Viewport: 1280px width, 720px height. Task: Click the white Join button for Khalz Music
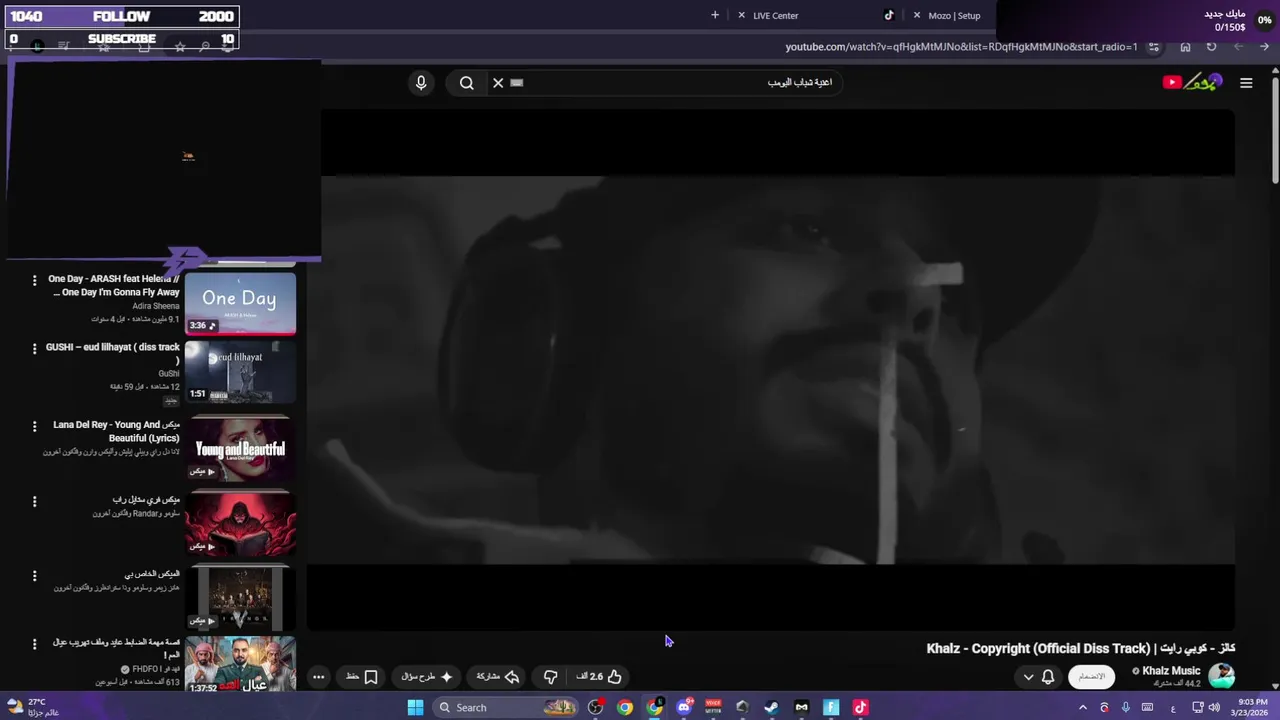coord(1091,677)
